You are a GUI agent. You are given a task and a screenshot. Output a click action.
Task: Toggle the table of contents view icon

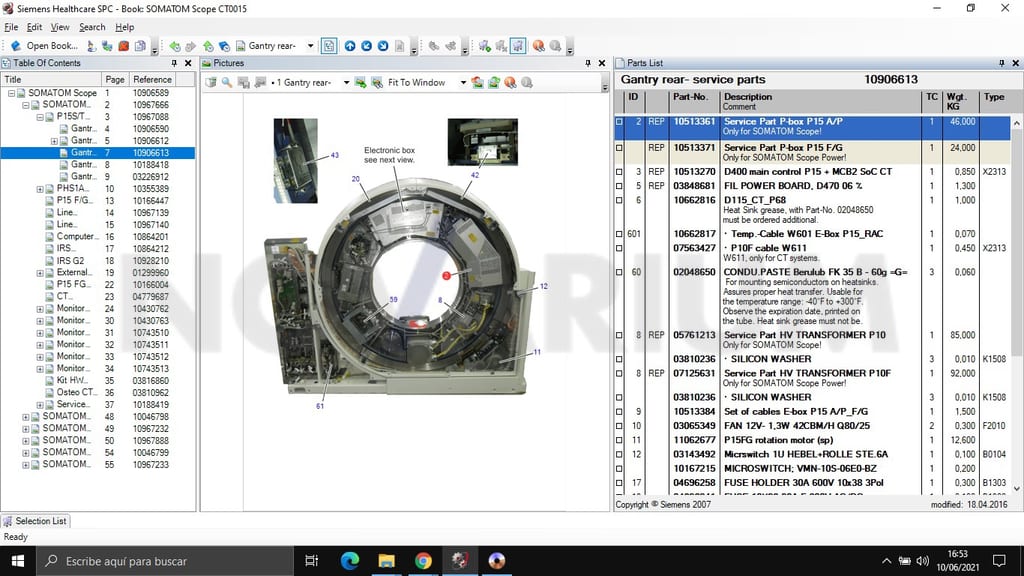tap(329, 46)
